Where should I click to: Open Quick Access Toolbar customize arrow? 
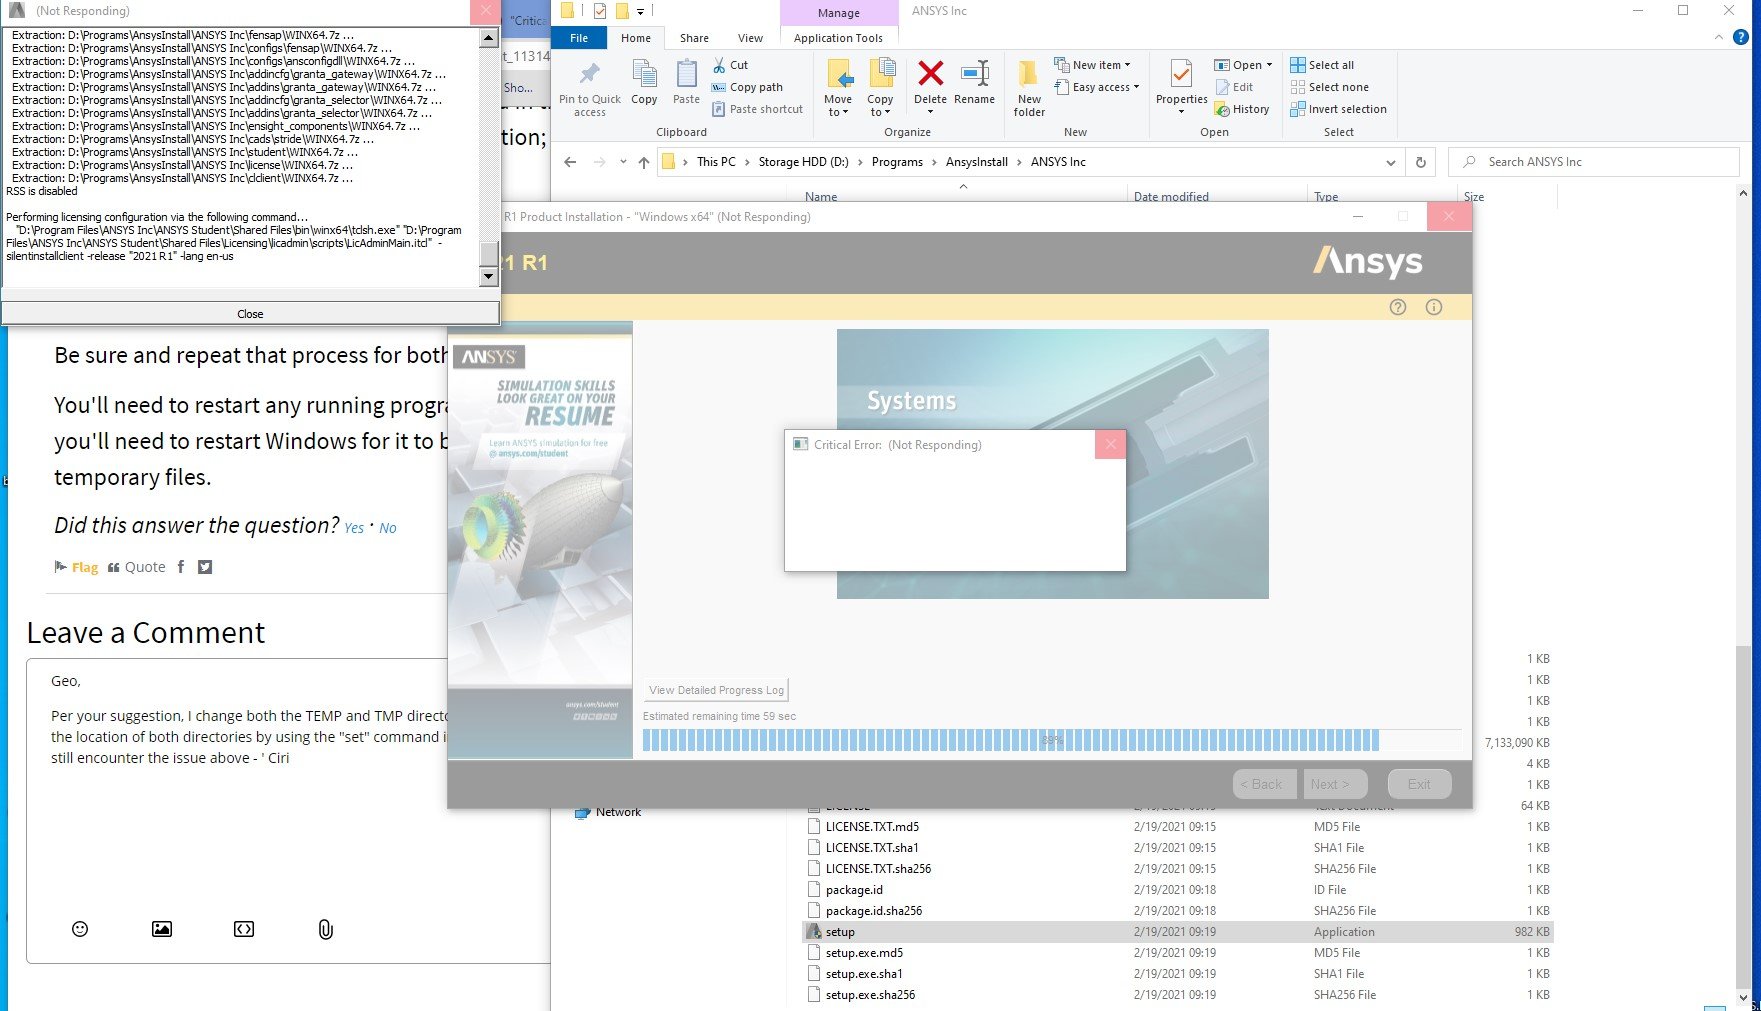(641, 12)
